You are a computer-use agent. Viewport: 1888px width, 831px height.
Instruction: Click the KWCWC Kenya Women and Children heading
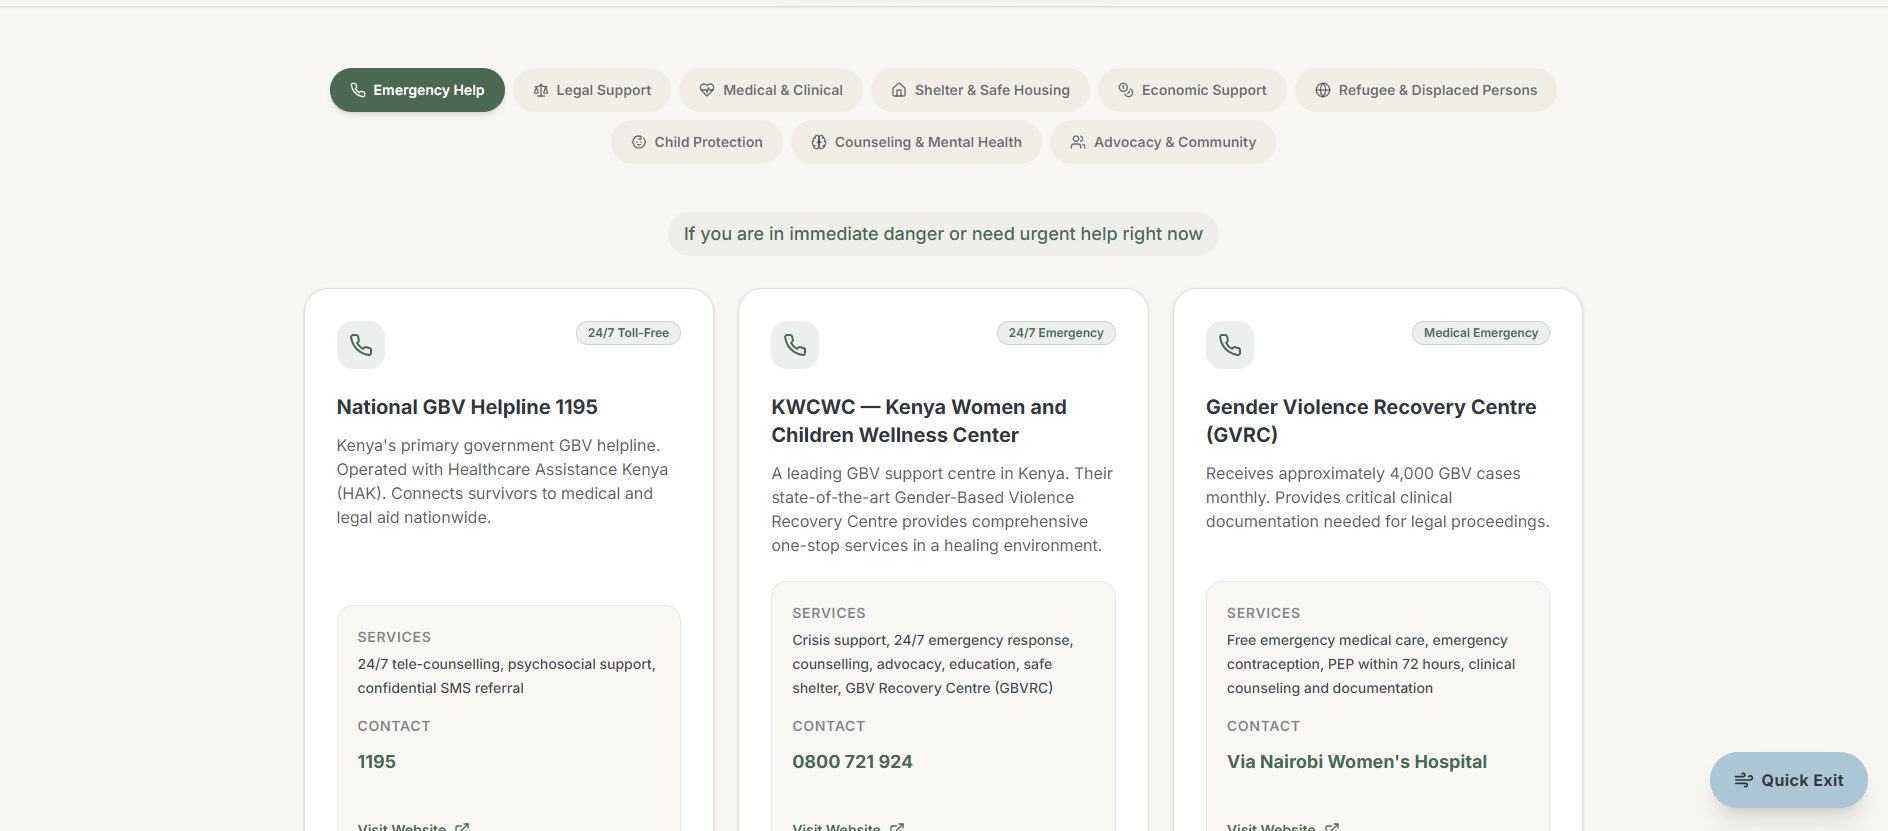coord(919,421)
